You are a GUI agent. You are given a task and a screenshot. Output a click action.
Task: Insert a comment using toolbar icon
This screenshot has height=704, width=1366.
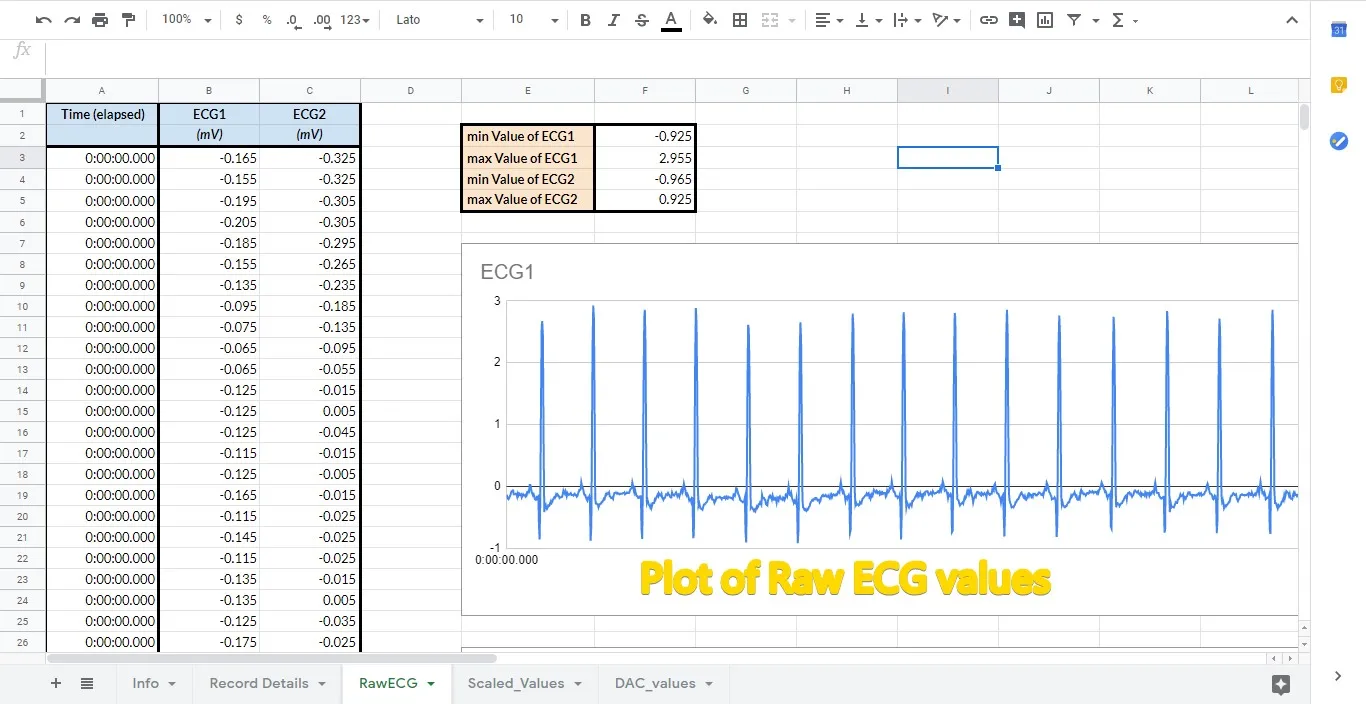tap(1017, 20)
